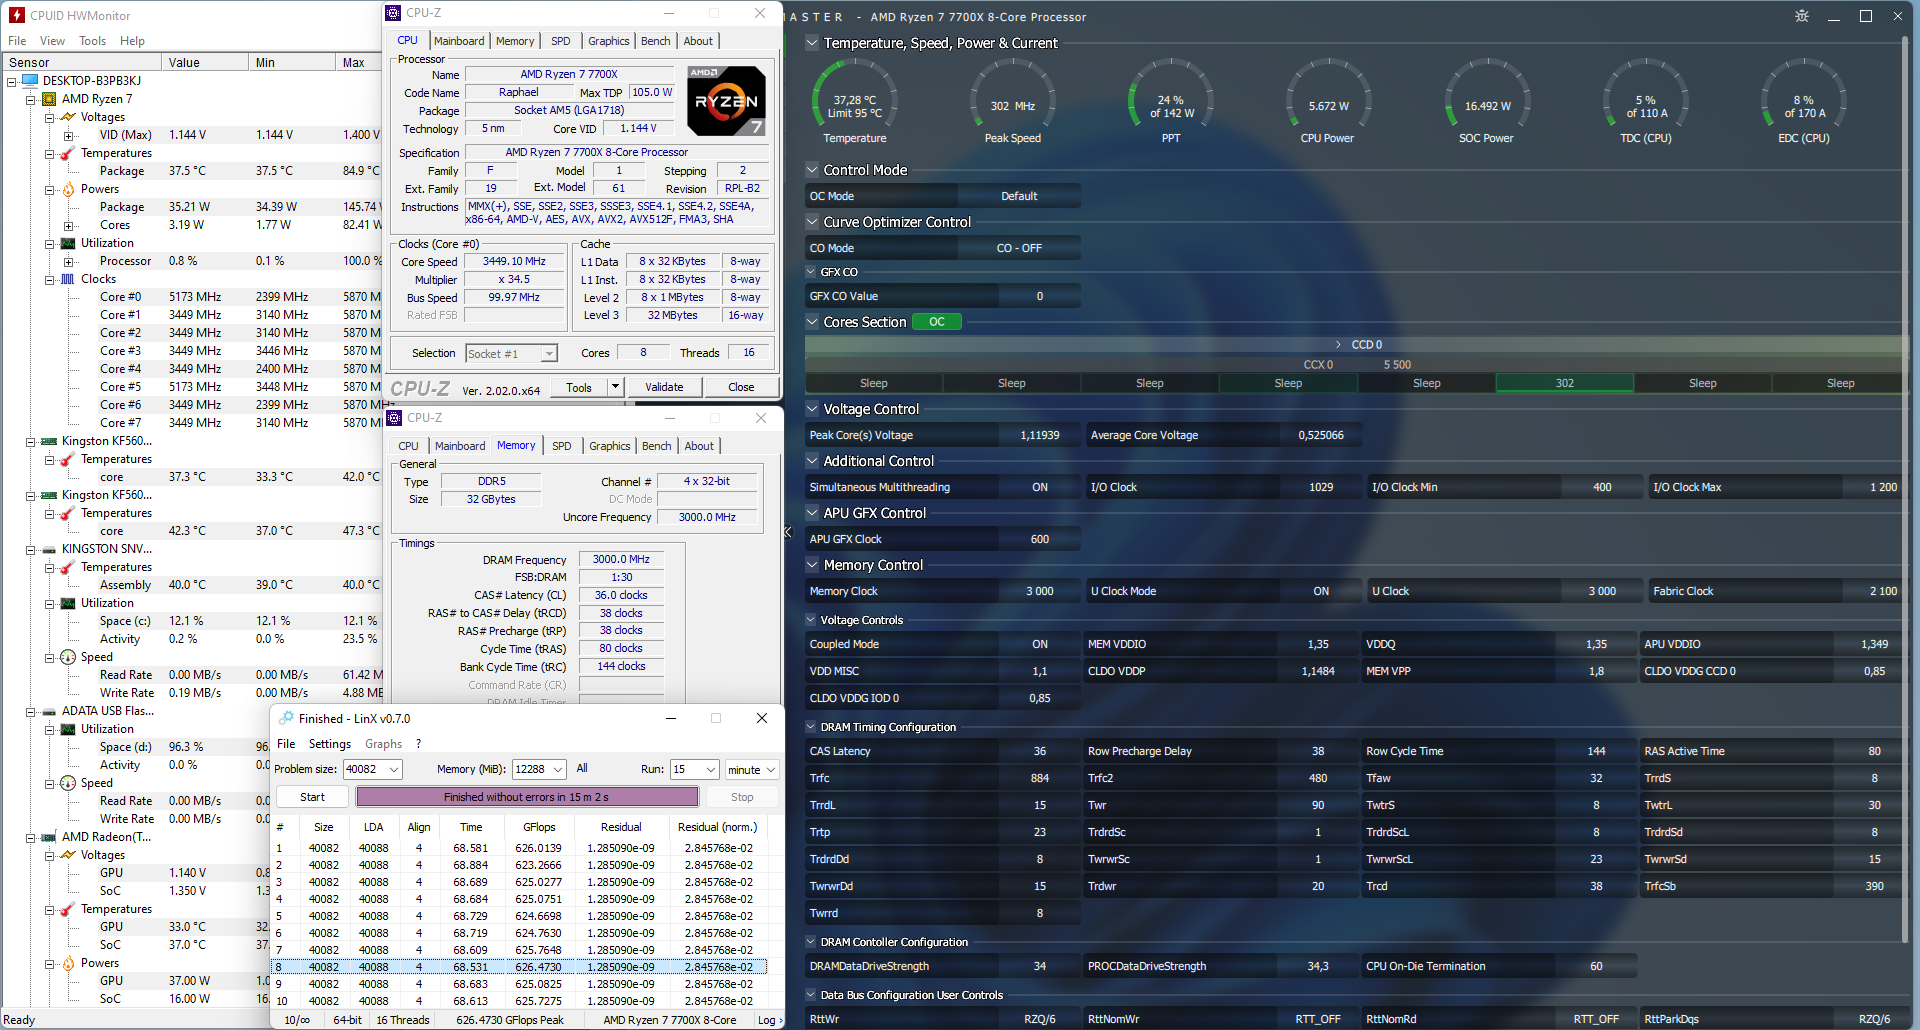Click title bar icon of CPU-Z memory timings window
1920x1030 pixels.
coord(394,418)
